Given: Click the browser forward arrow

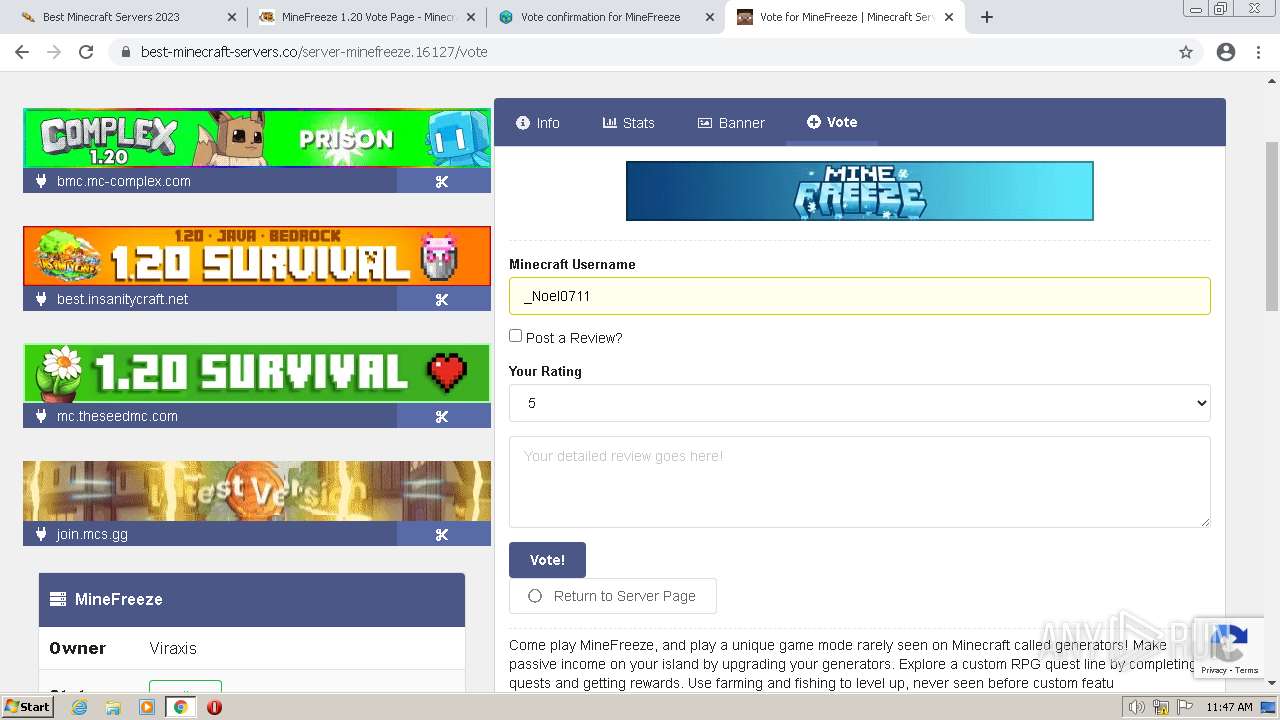Looking at the screenshot, I should (x=54, y=52).
